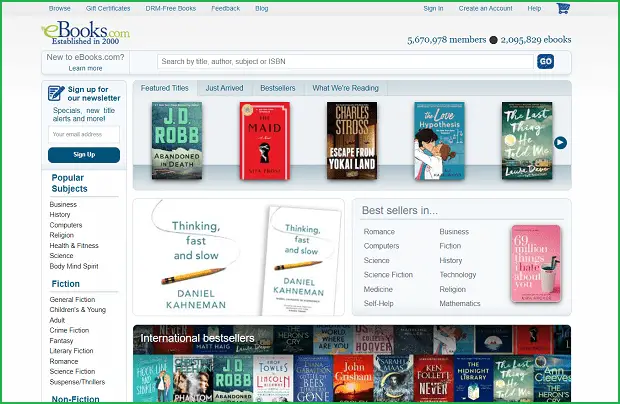Open Self-Help in Best sellers panel
Image resolution: width=620 pixels, height=404 pixels.
pyautogui.click(x=378, y=304)
